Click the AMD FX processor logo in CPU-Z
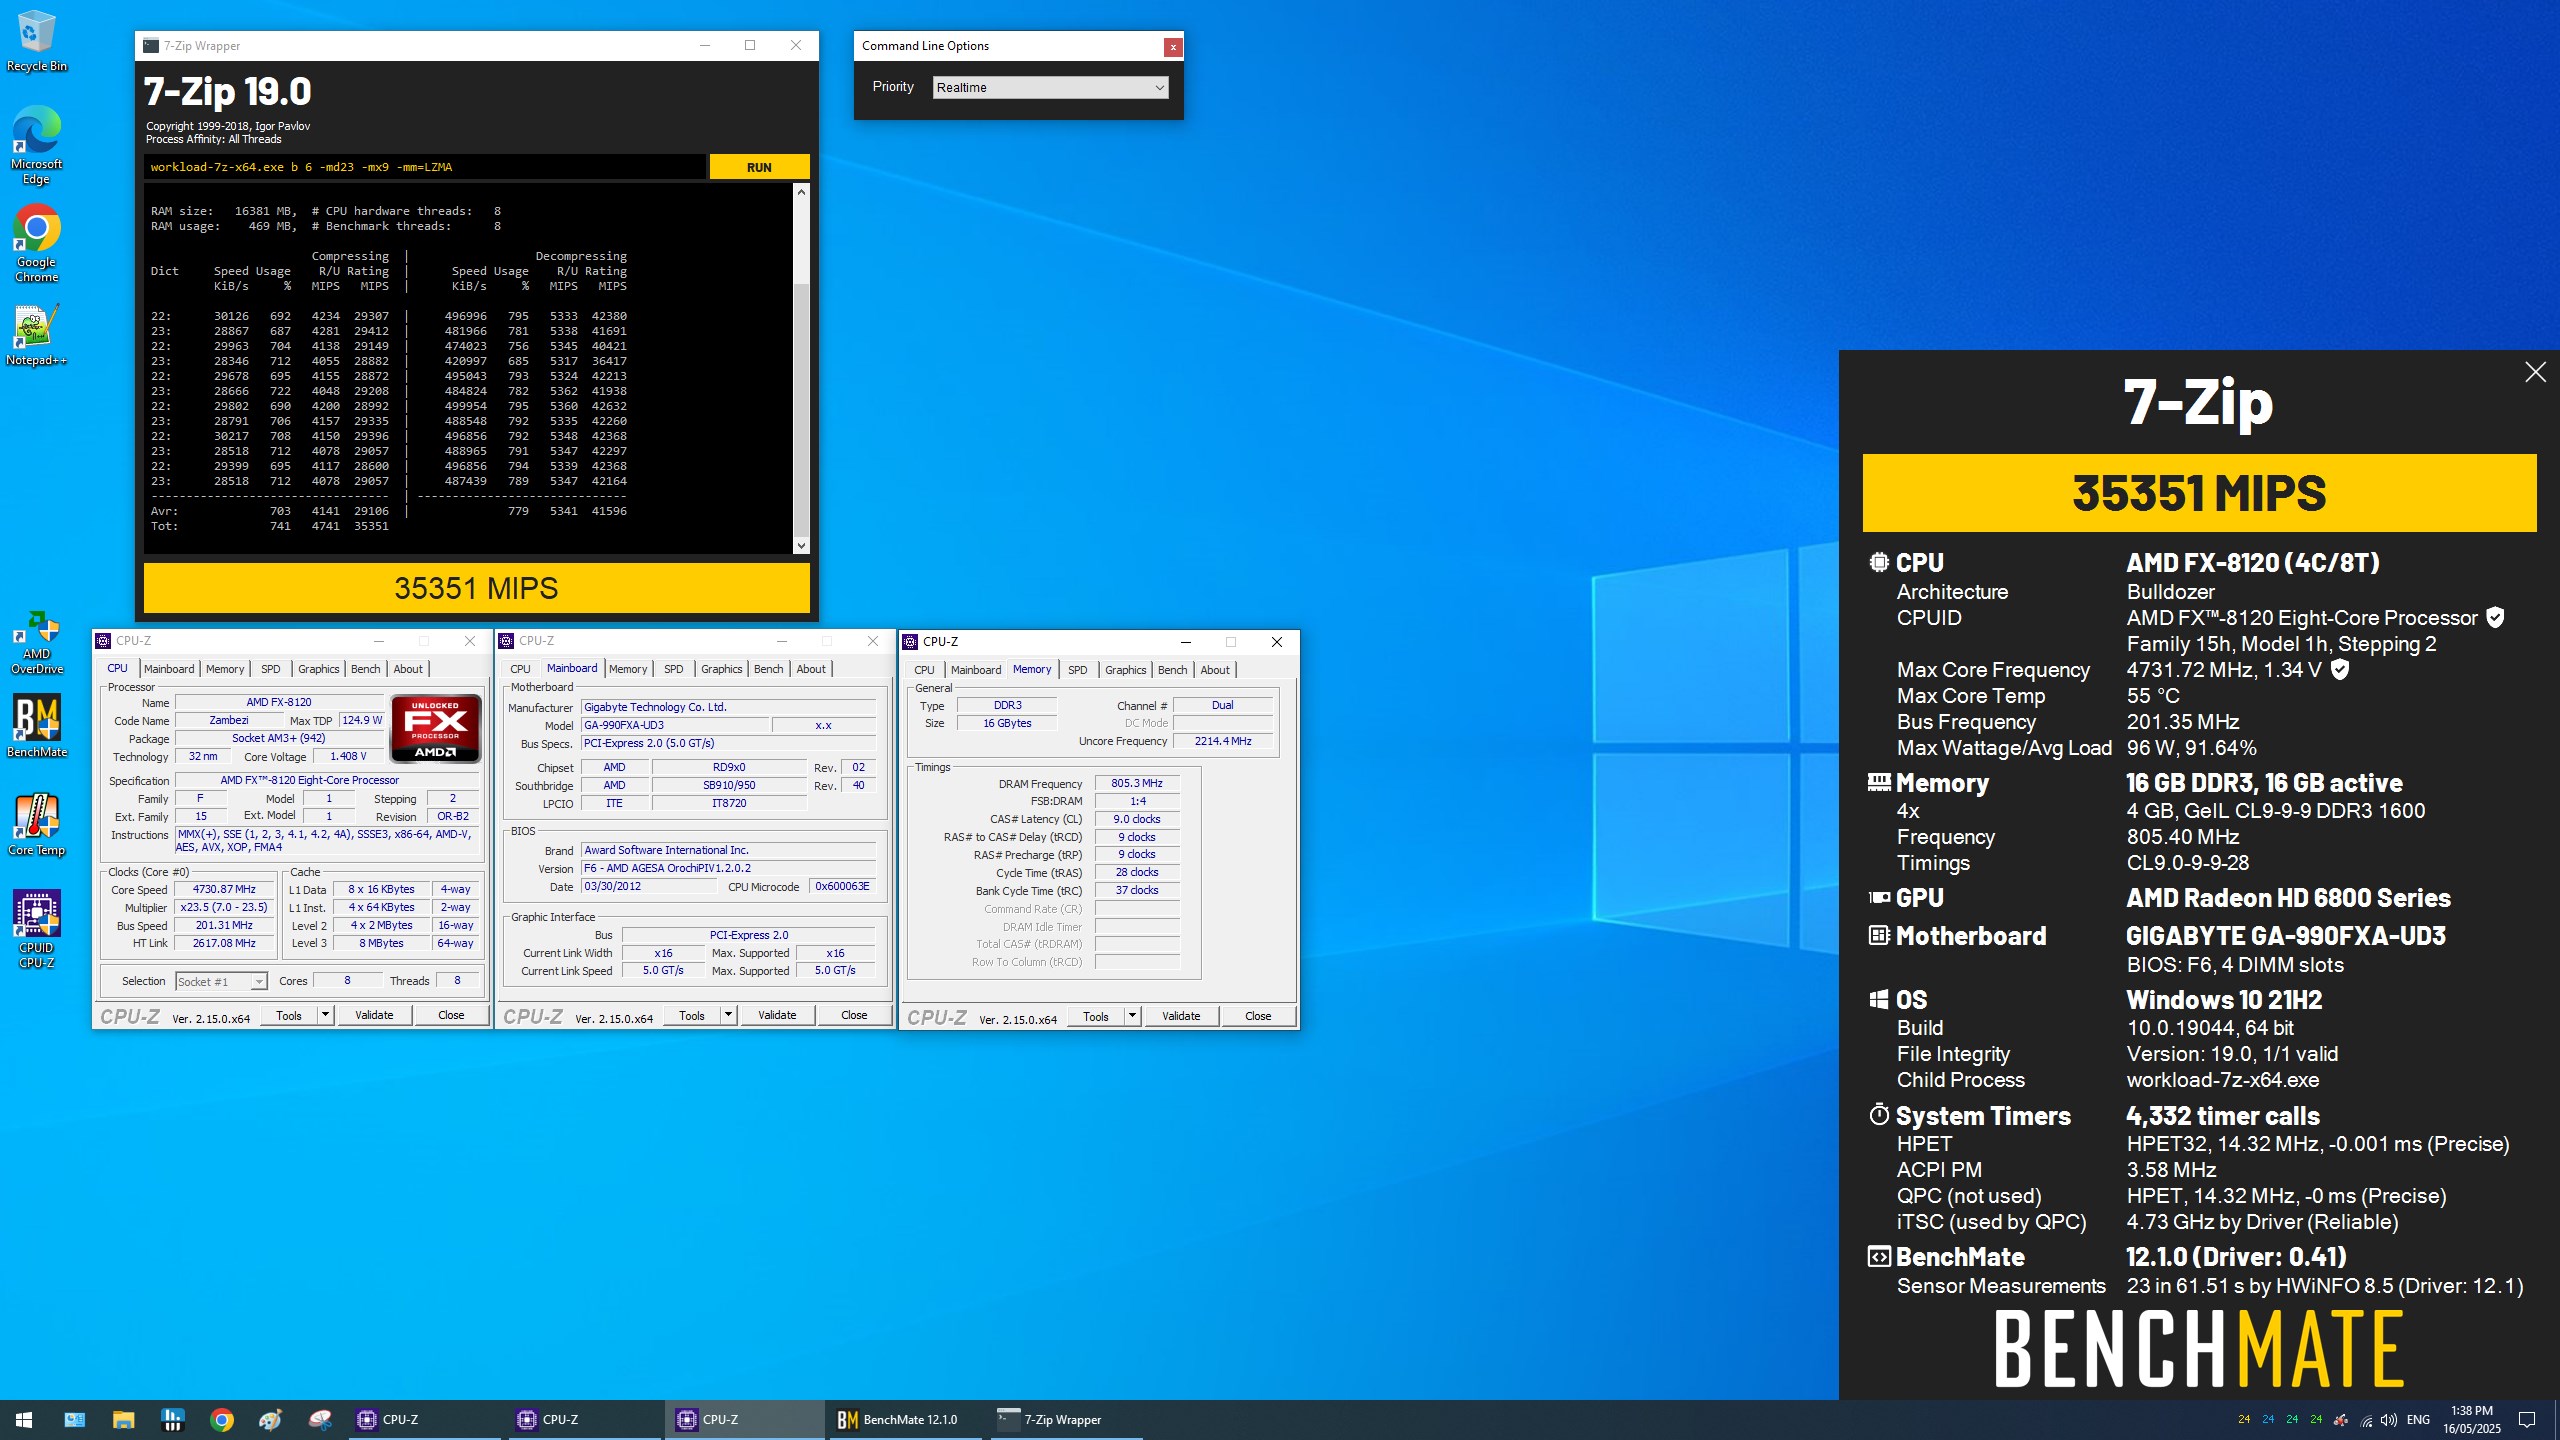2560x1440 pixels. click(x=436, y=728)
